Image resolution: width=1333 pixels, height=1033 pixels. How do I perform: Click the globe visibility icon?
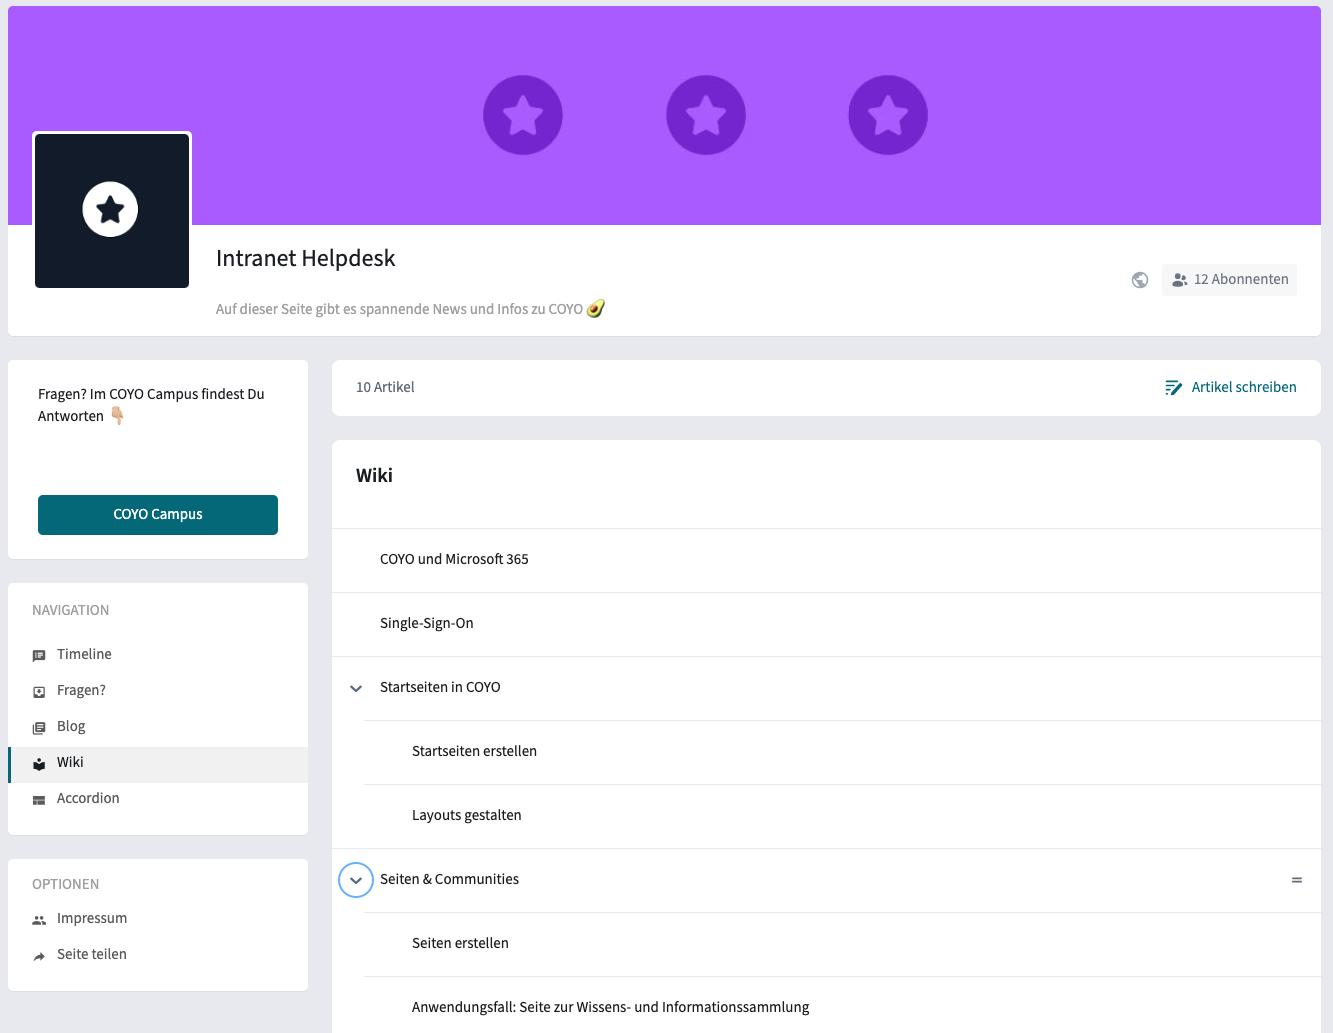[x=1139, y=280]
